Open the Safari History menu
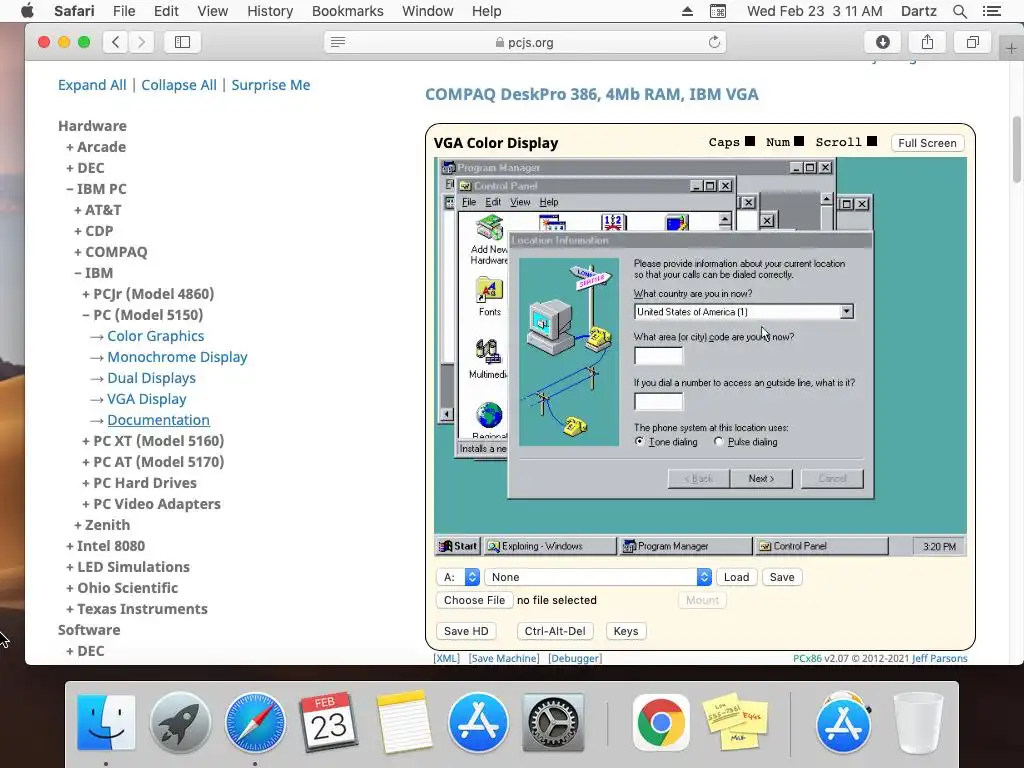 click(x=270, y=11)
